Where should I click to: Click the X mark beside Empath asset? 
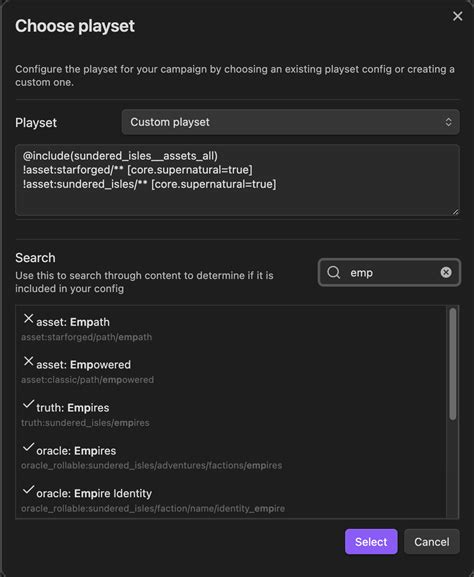pyautogui.click(x=28, y=318)
